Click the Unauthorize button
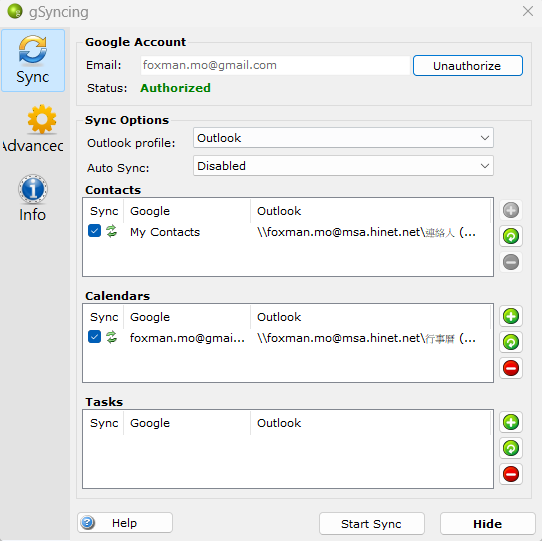The height and width of the screenshot is (541, 542). 467,66
